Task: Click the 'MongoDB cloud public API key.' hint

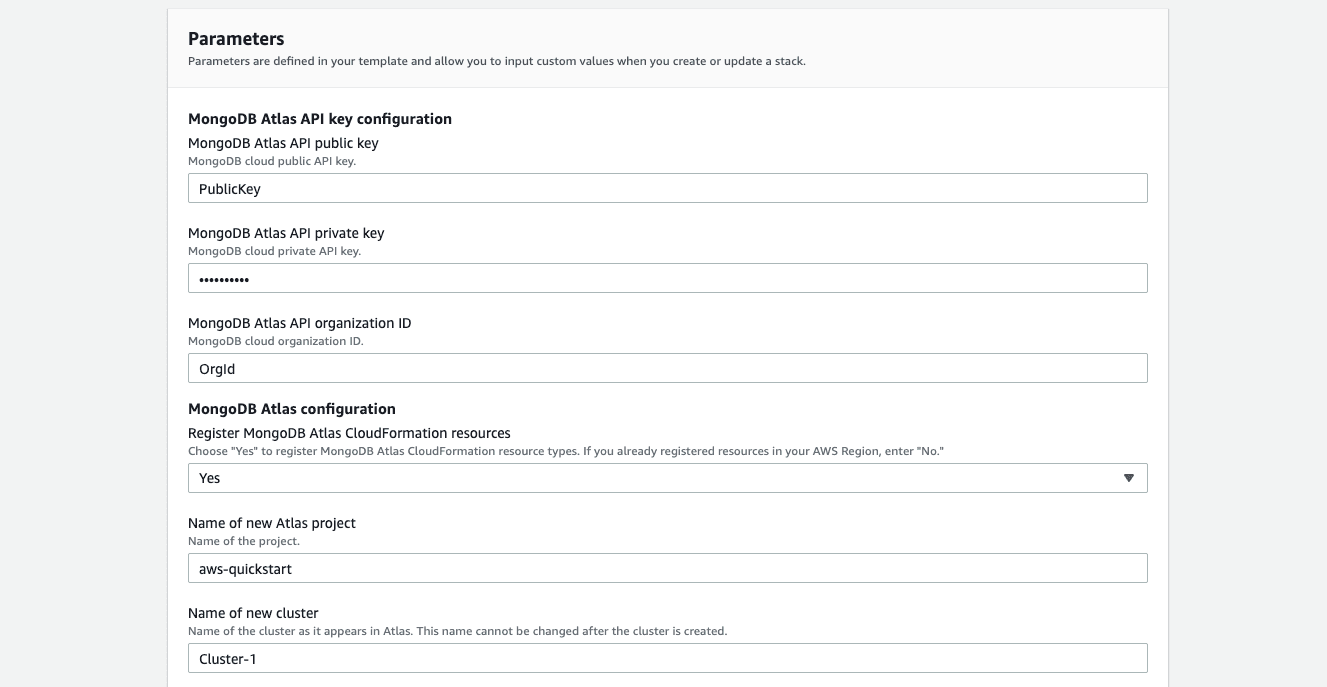Action: (x=271, y=161)
